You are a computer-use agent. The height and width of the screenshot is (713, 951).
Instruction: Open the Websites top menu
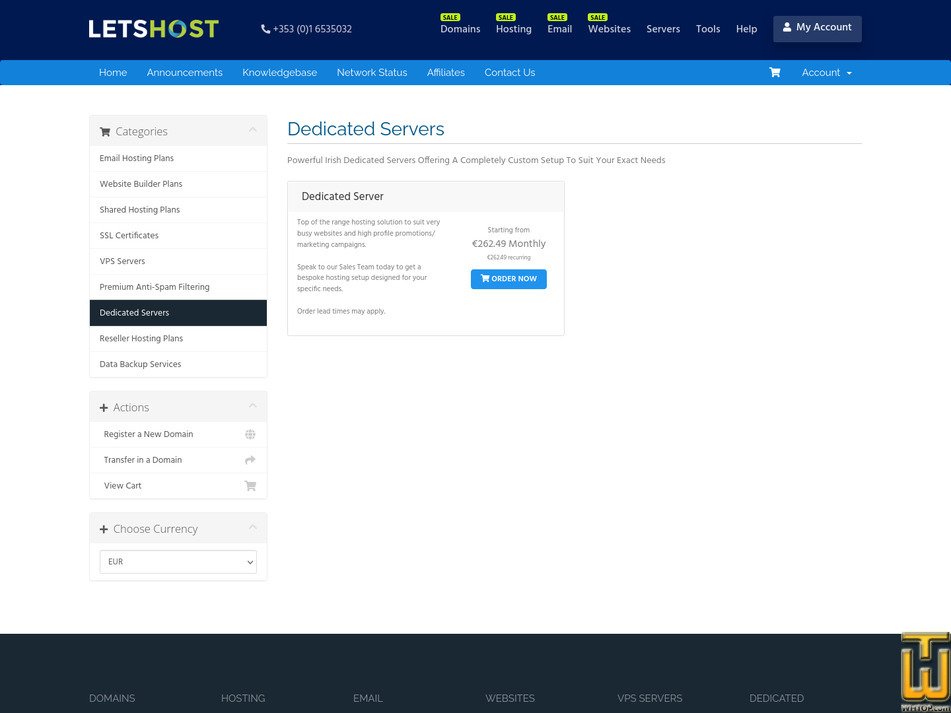[609, 29]
